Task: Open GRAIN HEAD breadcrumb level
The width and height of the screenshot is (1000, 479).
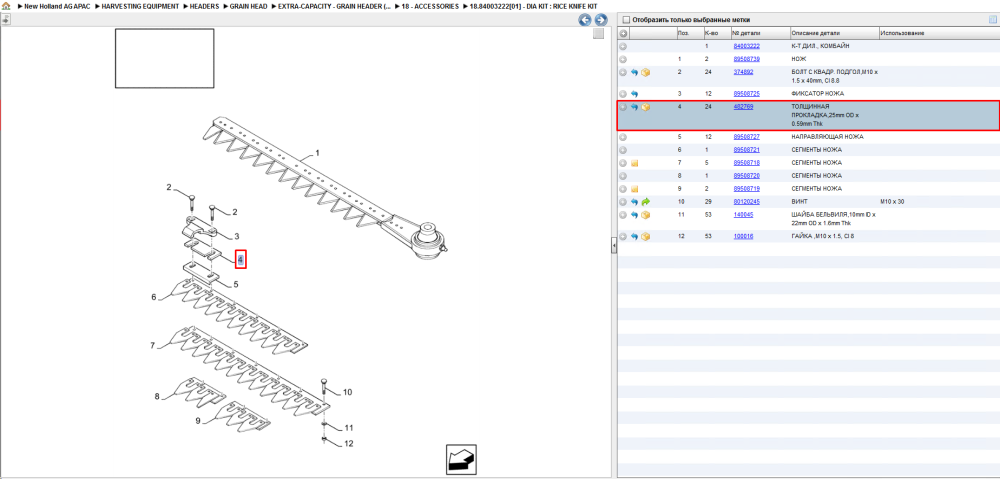Action: pyautogui.click(x=248, y=6)
